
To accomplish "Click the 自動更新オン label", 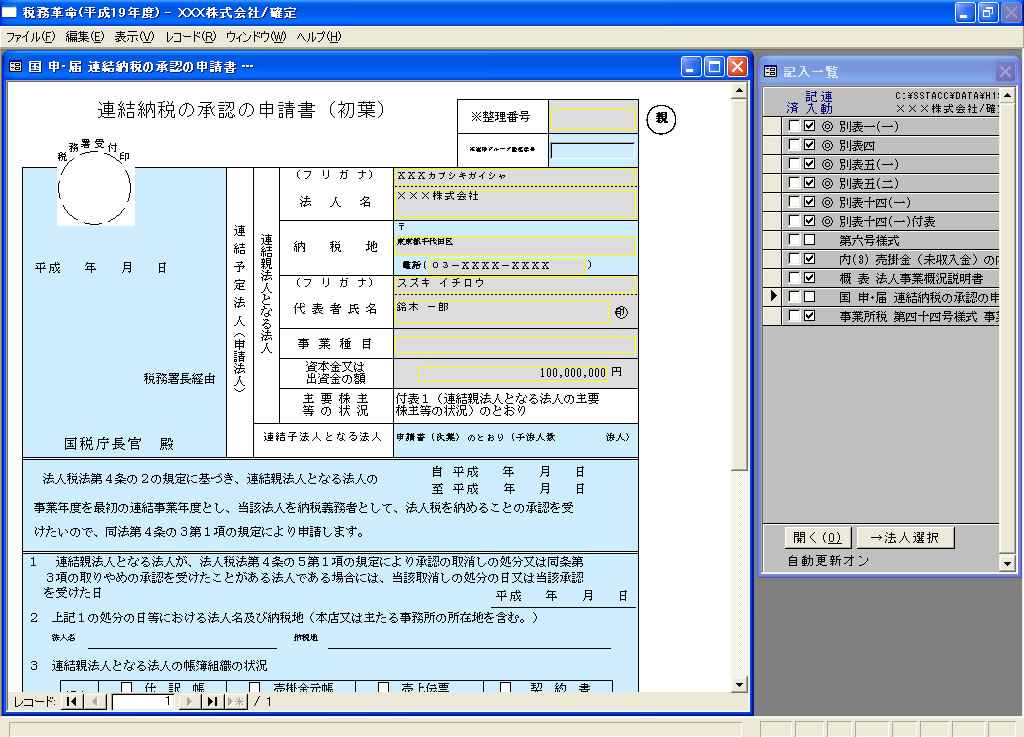I will click(828, 561).
